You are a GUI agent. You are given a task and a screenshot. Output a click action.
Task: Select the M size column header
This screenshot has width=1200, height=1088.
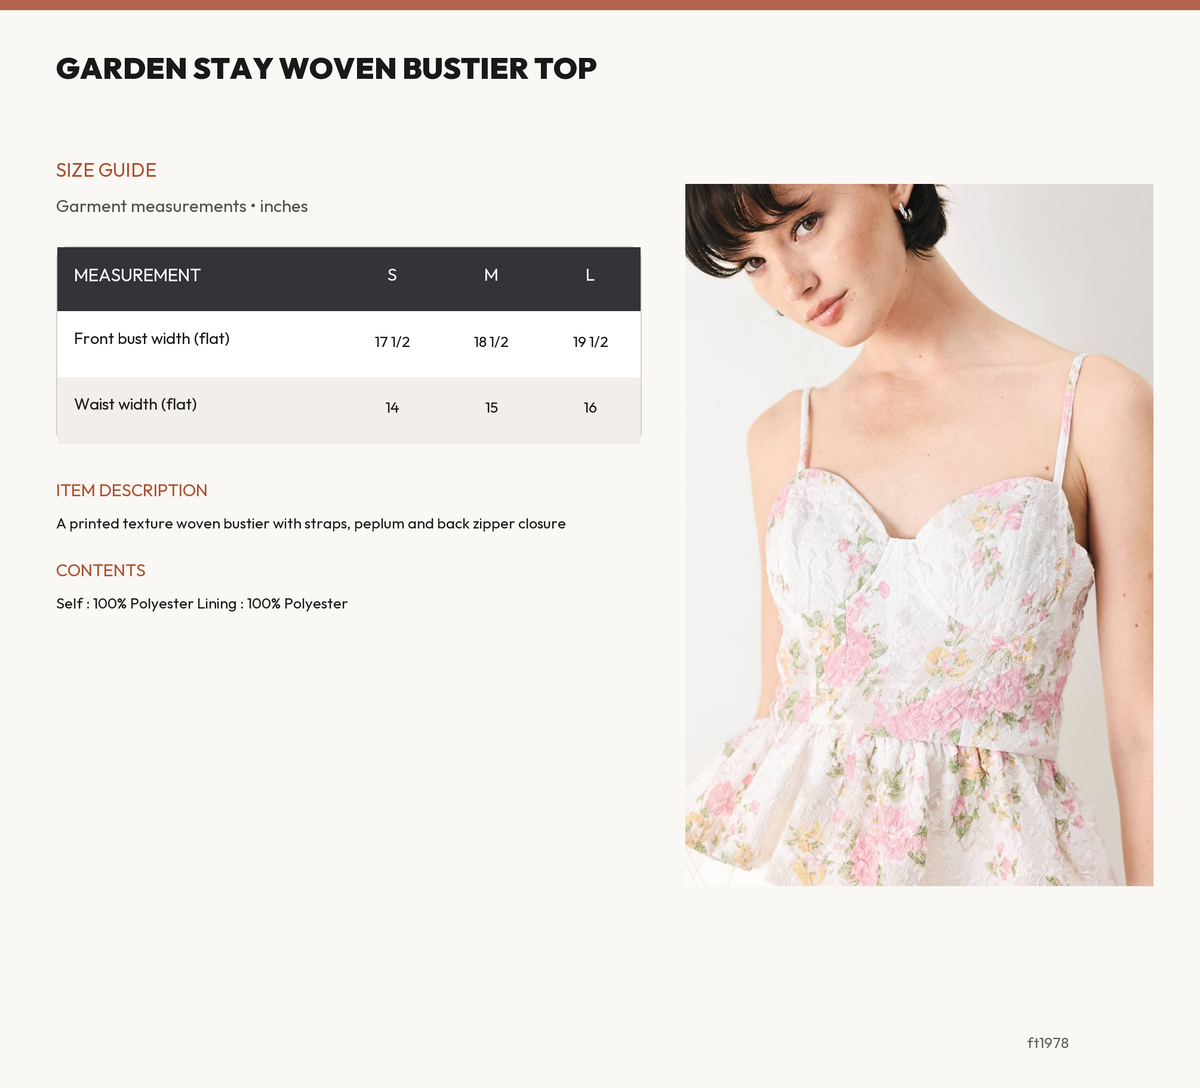pos(491,275)
